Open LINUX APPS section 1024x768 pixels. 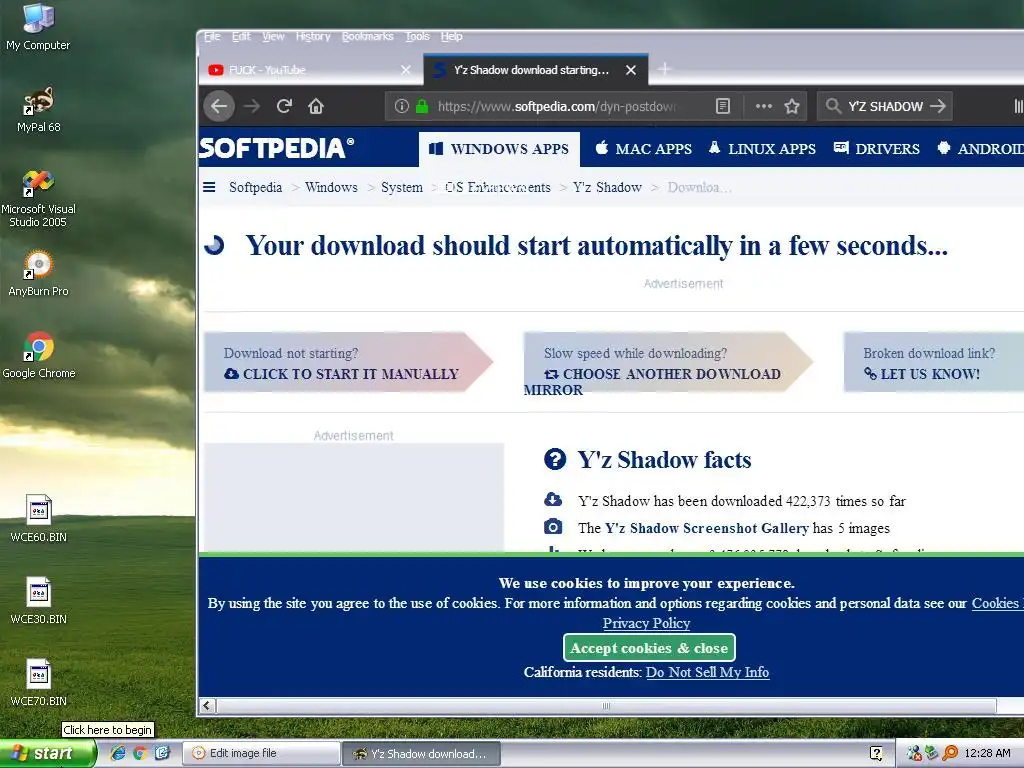[x=762, y=149]
